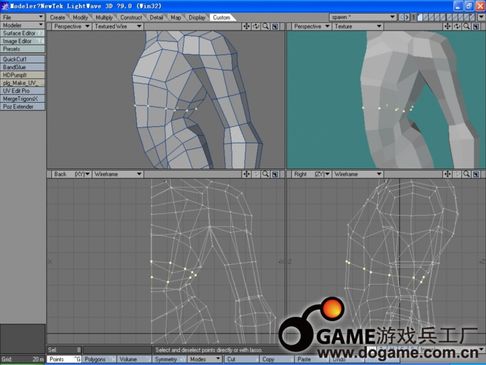
Task: Open the Texture render style dropdown
Action: [358, 26]
